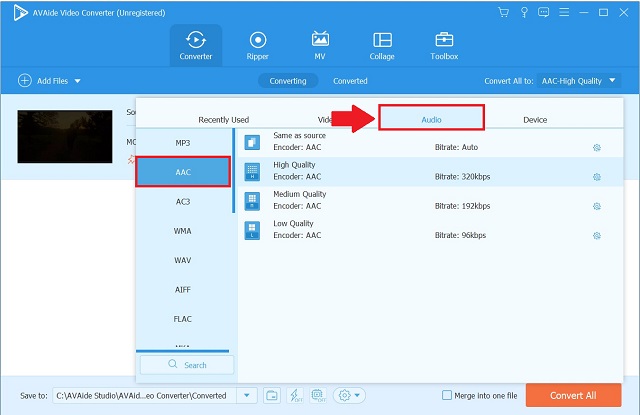Screen dimensions: 640x415
Task: Open settings gear for Medium Quality 192kbps
Action: [x=597, y=206]
